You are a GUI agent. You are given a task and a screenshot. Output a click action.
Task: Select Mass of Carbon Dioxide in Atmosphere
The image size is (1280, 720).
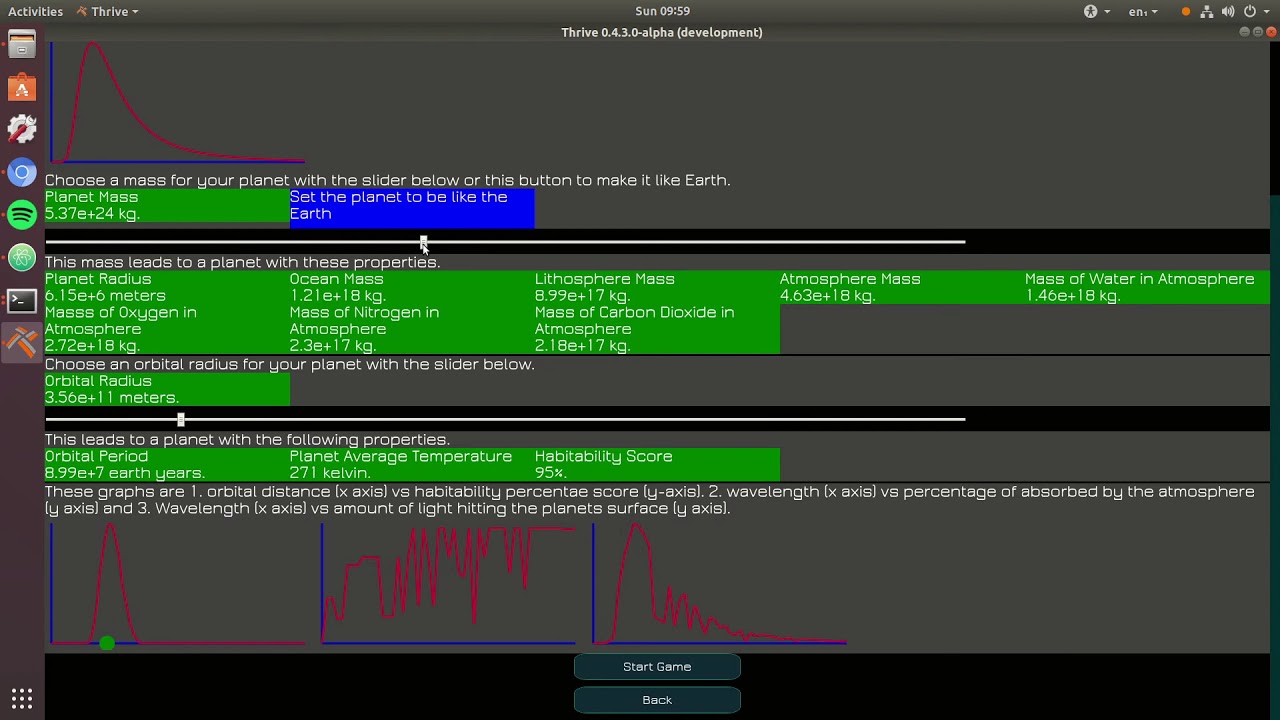coord(657,329)
